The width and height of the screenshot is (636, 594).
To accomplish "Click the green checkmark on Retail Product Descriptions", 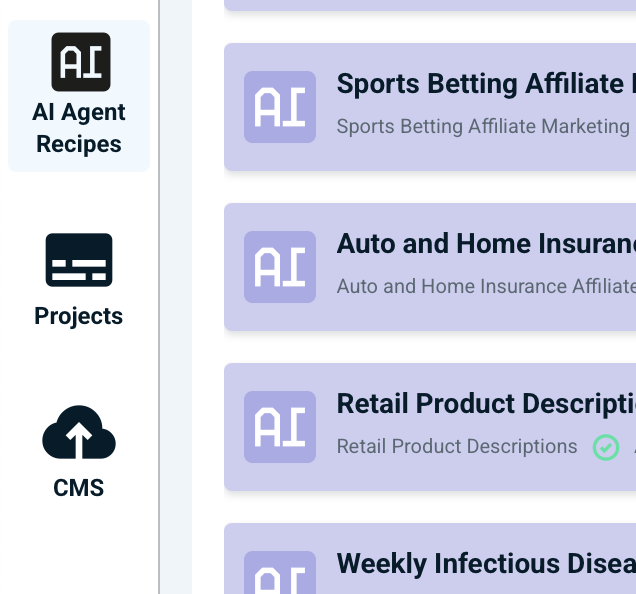I will pyautogui.click(x=606, y=447).
